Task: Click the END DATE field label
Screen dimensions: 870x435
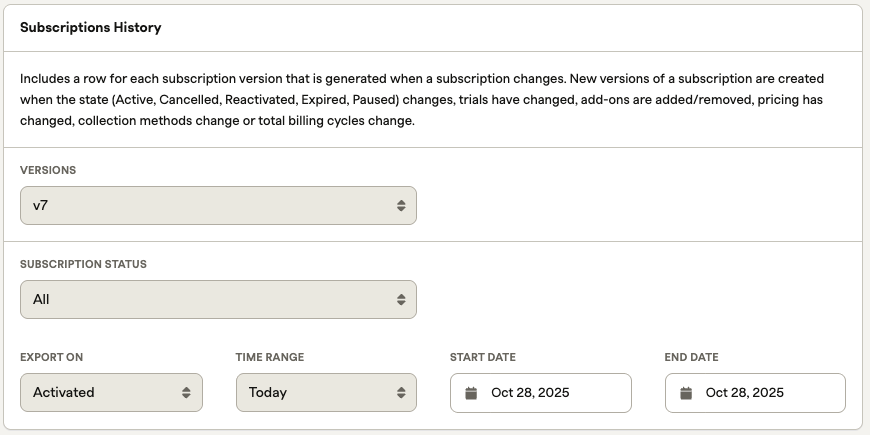Action: pos(691,357)
